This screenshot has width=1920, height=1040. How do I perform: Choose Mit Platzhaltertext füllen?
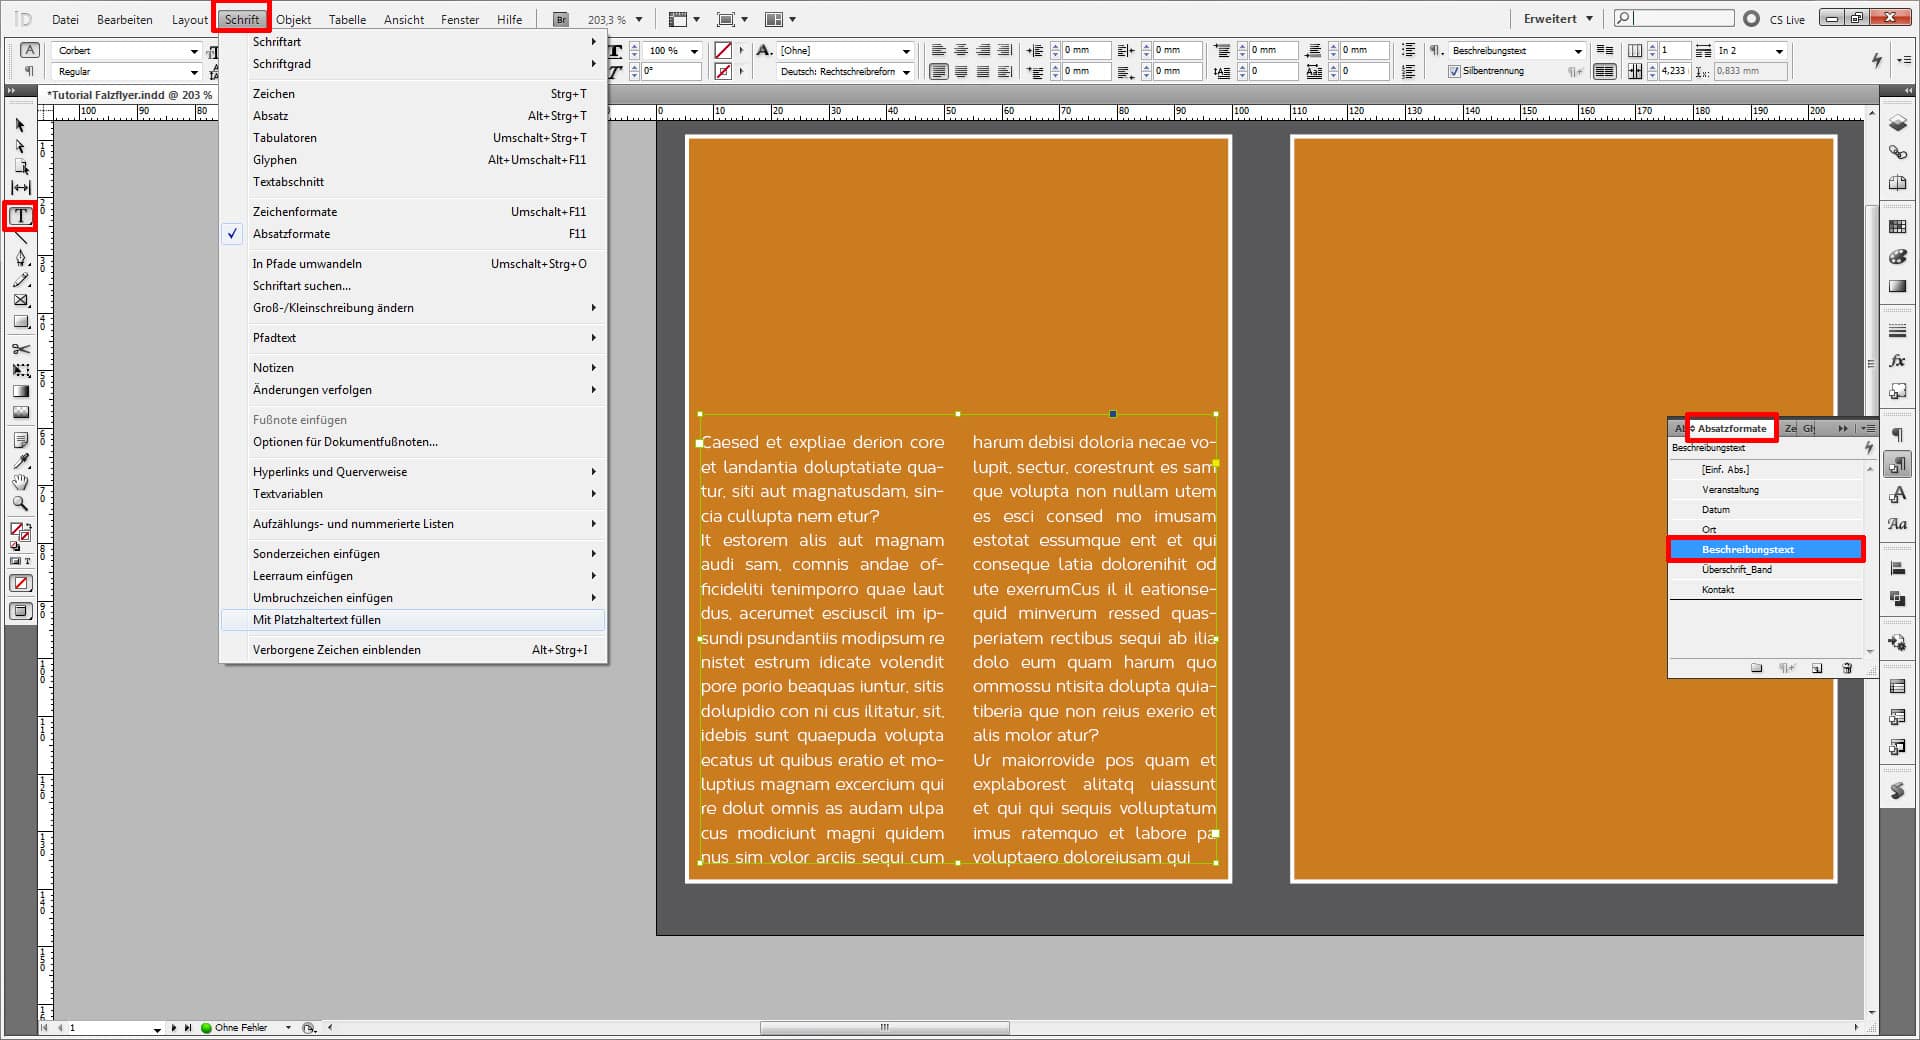[316, 620]
